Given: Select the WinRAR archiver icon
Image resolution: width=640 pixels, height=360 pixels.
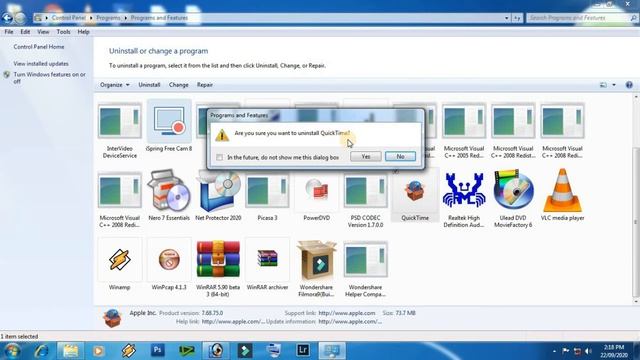Looking at the screenshot, I should (267, 259).
